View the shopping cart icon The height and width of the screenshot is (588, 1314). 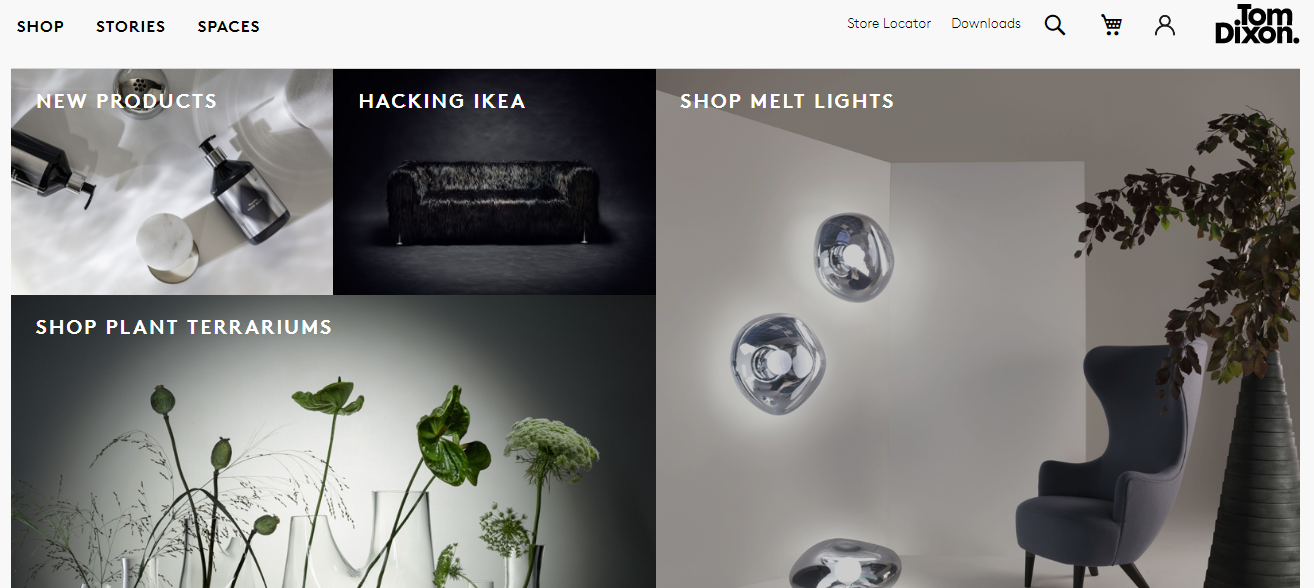pyautogui.click(x=1111, y=25)
